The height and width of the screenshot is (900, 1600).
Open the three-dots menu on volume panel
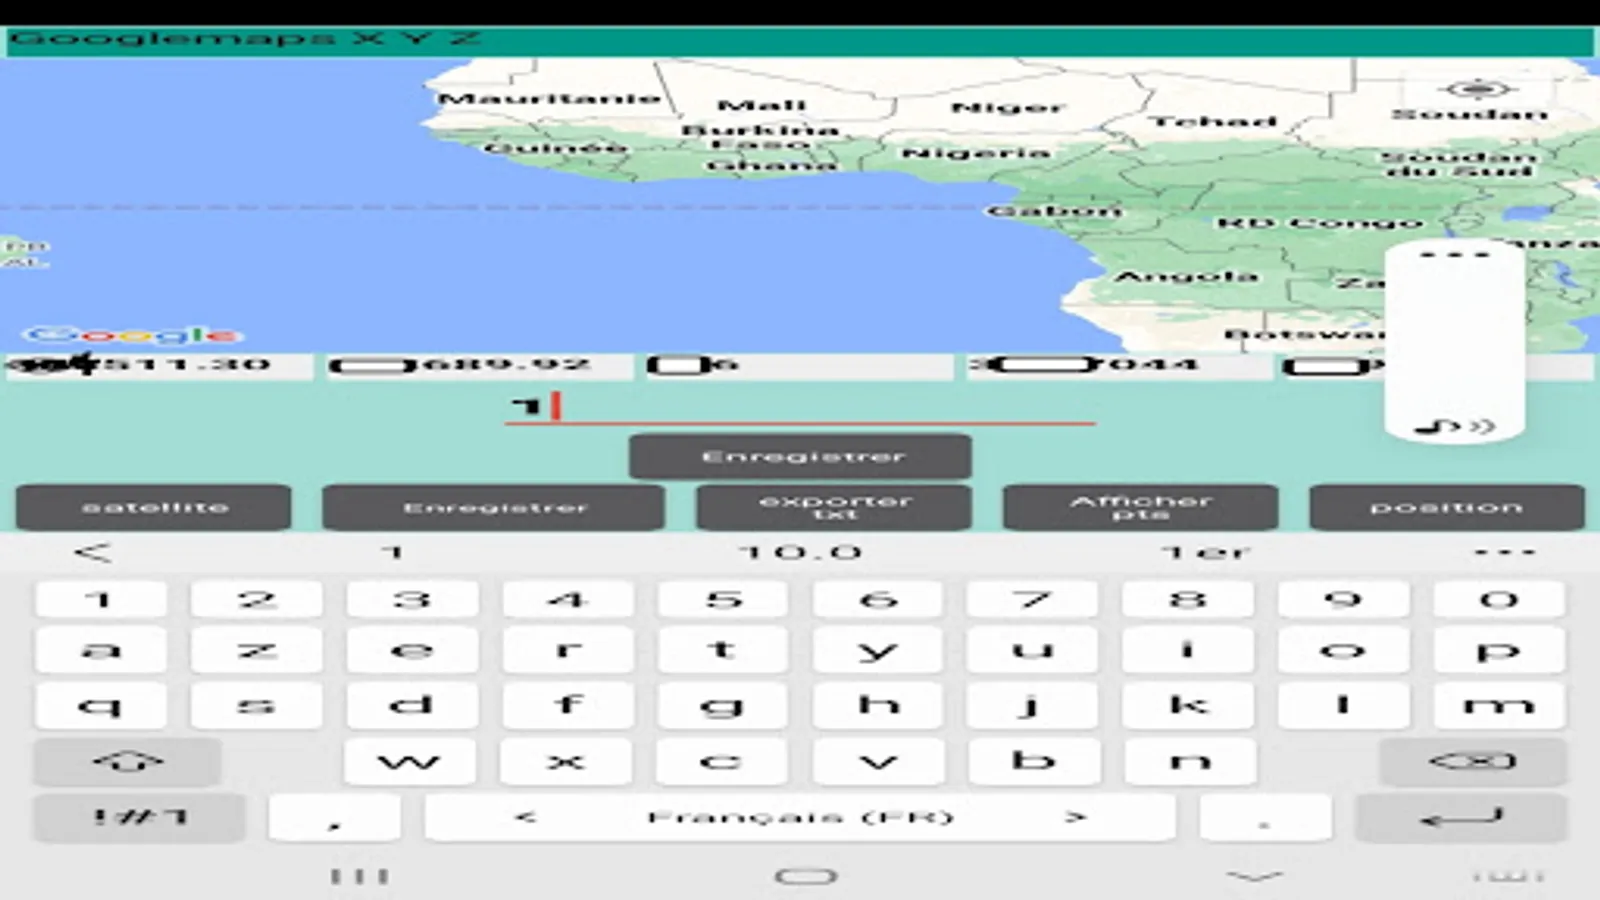click(x=1455, y=256)
